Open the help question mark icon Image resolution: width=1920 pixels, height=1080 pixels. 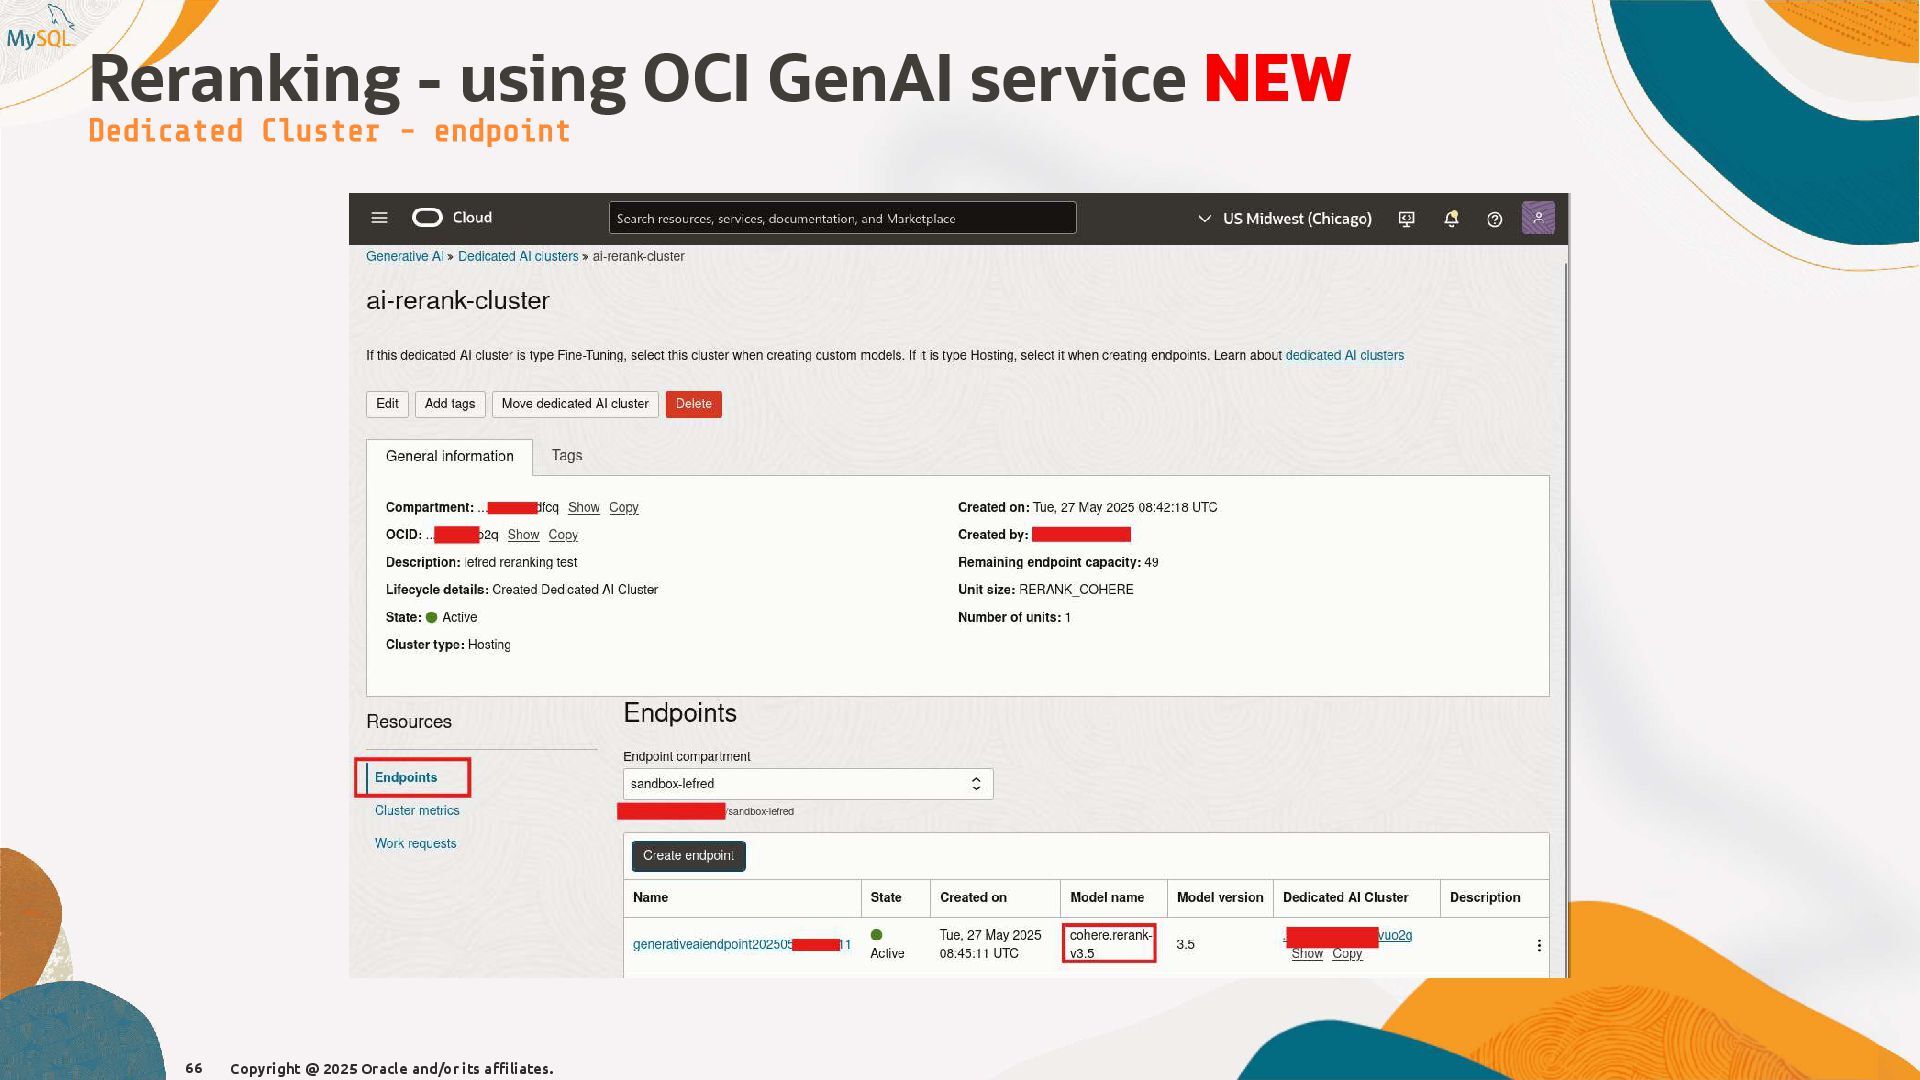click(1494, 219)
